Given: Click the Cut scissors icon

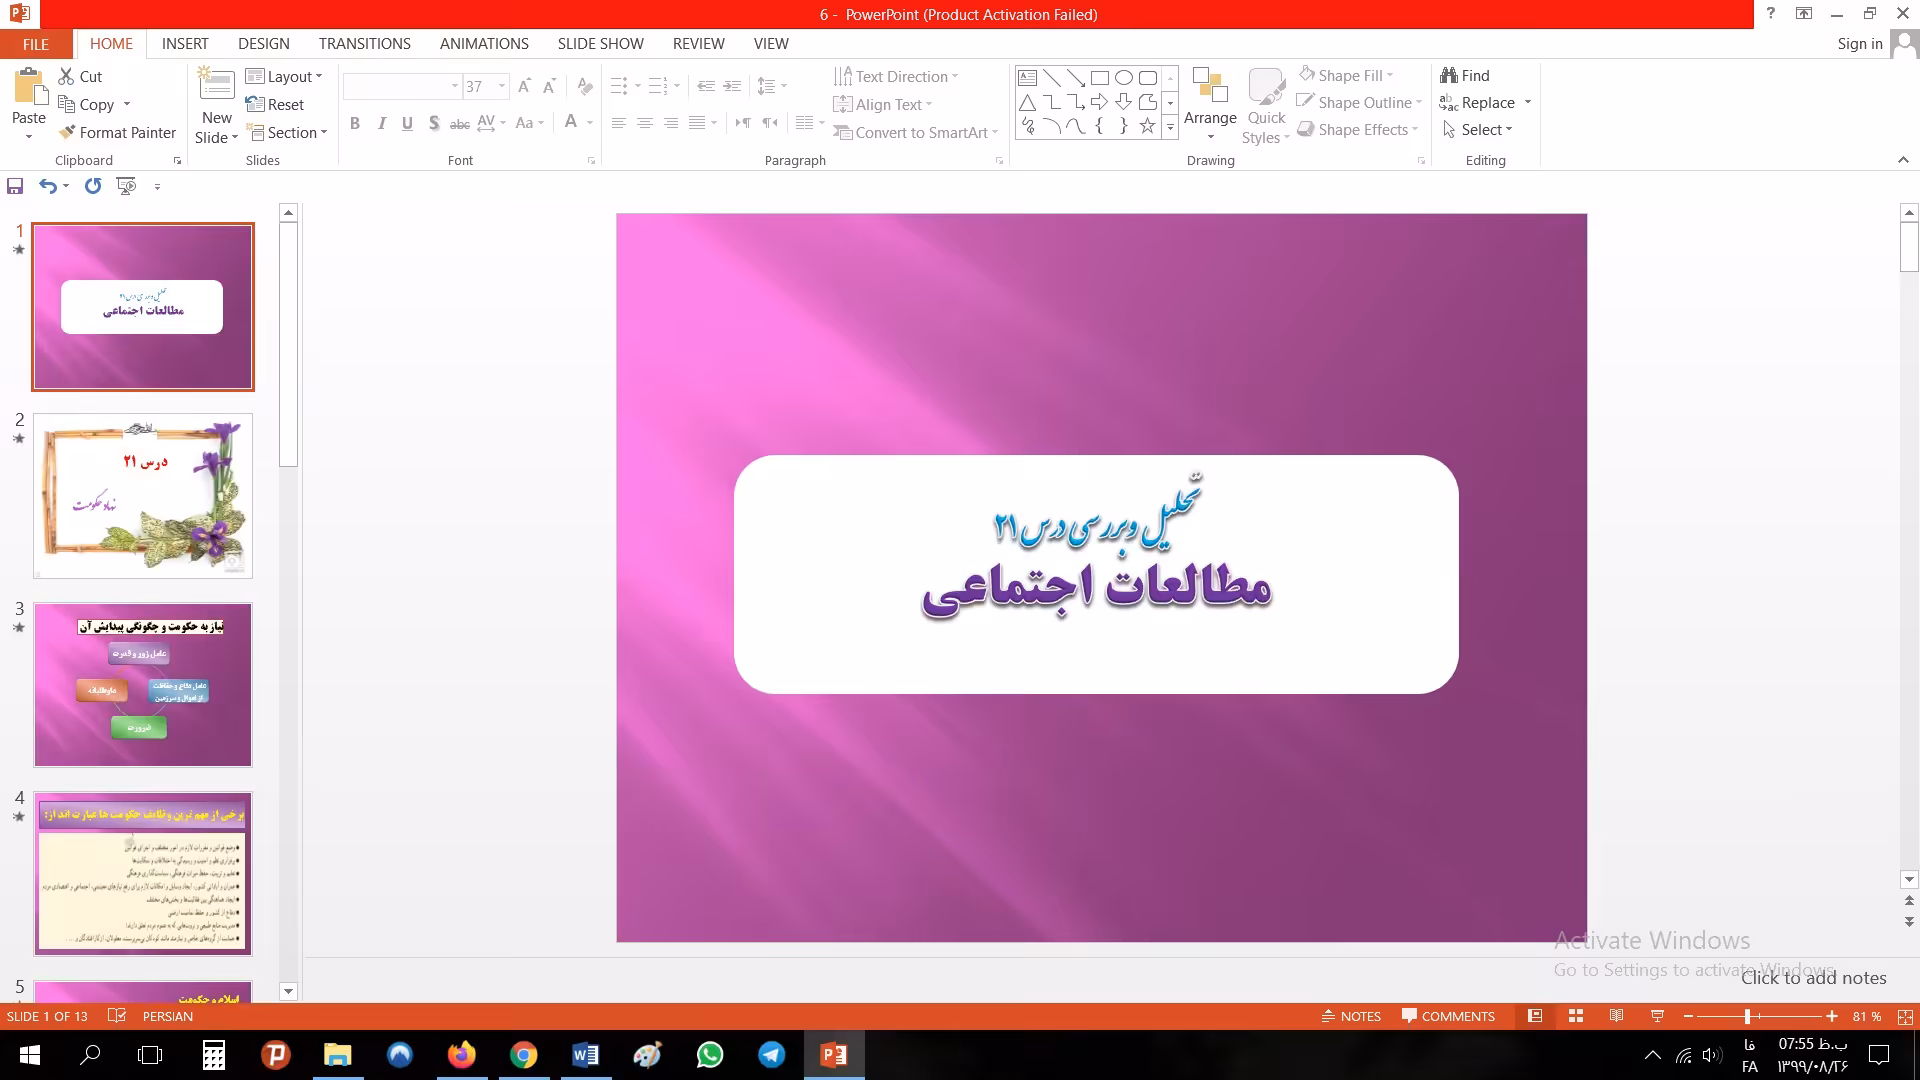Looking at the screenshot, I should [x=66, y=76].
